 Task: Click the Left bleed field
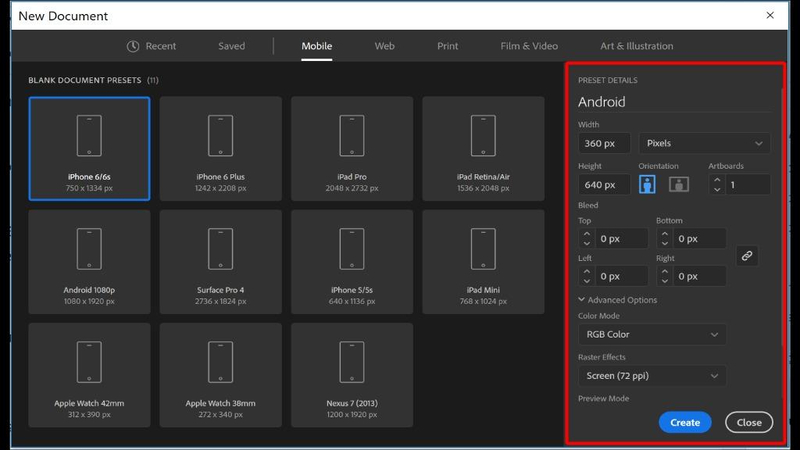(x=621, y=277)
